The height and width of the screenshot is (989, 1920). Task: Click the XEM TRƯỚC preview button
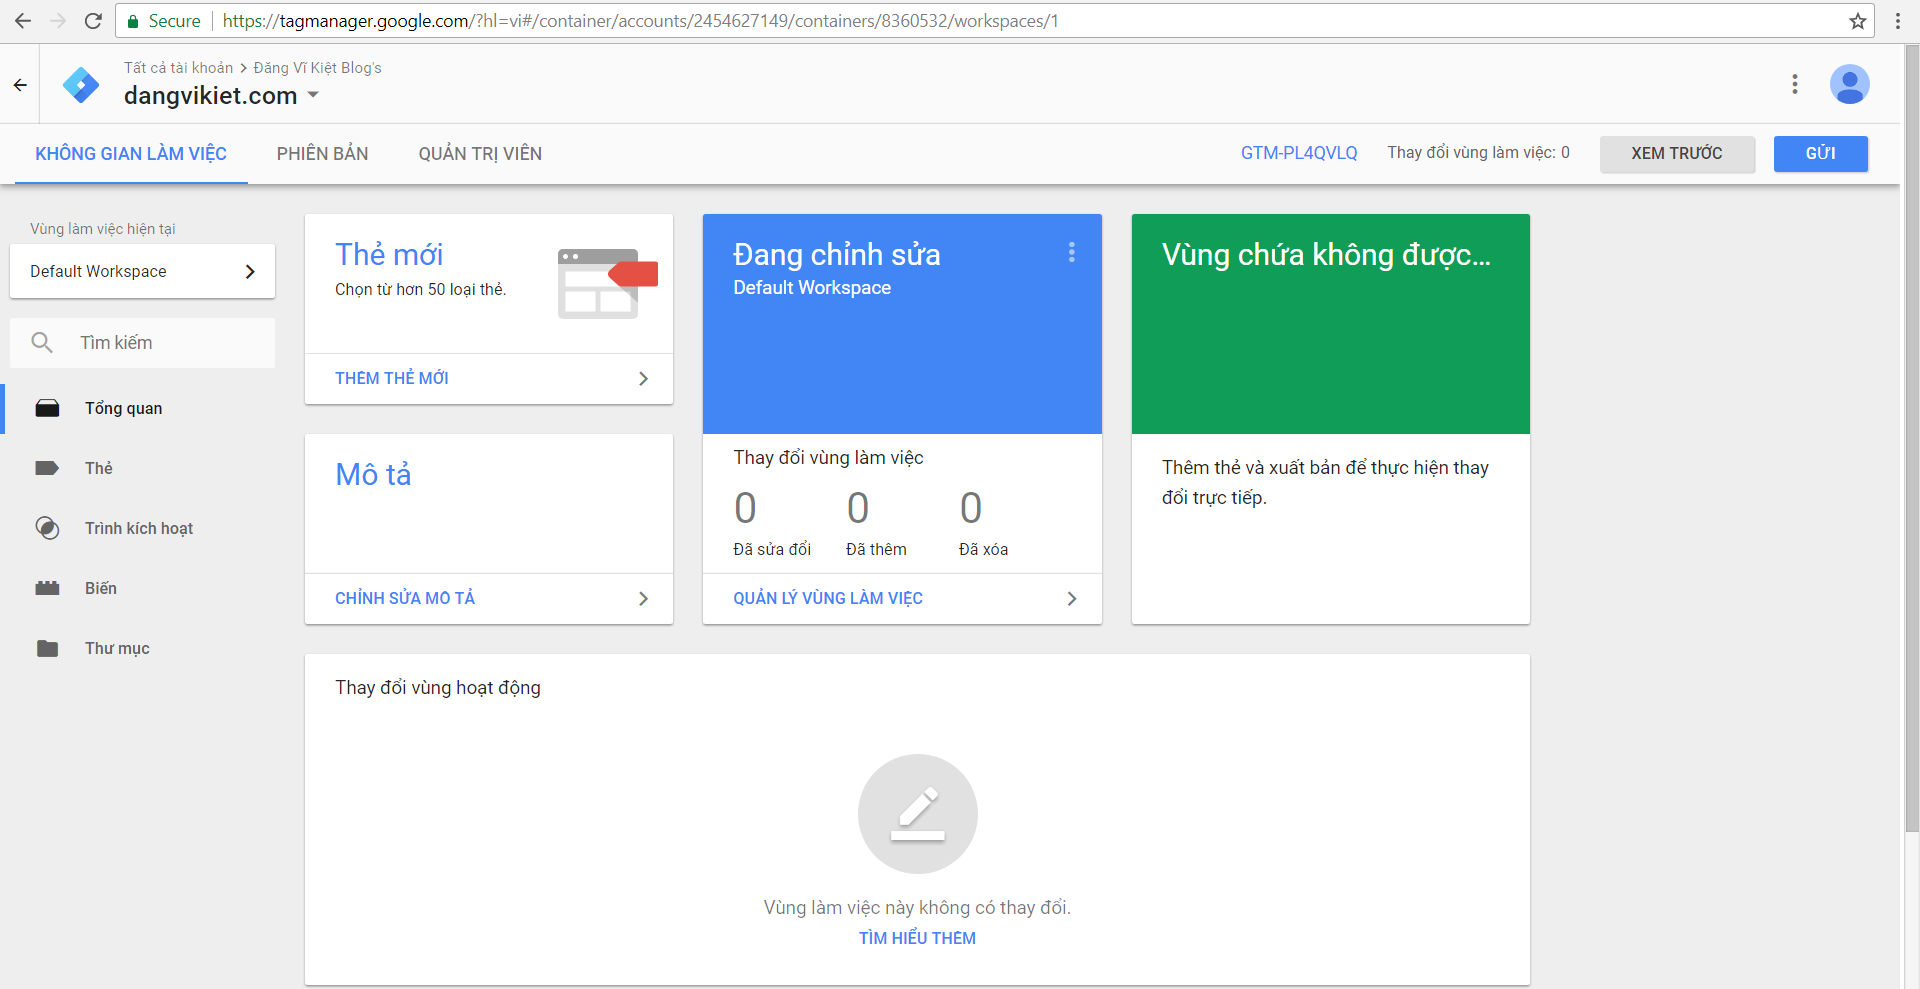[1677, 154]
